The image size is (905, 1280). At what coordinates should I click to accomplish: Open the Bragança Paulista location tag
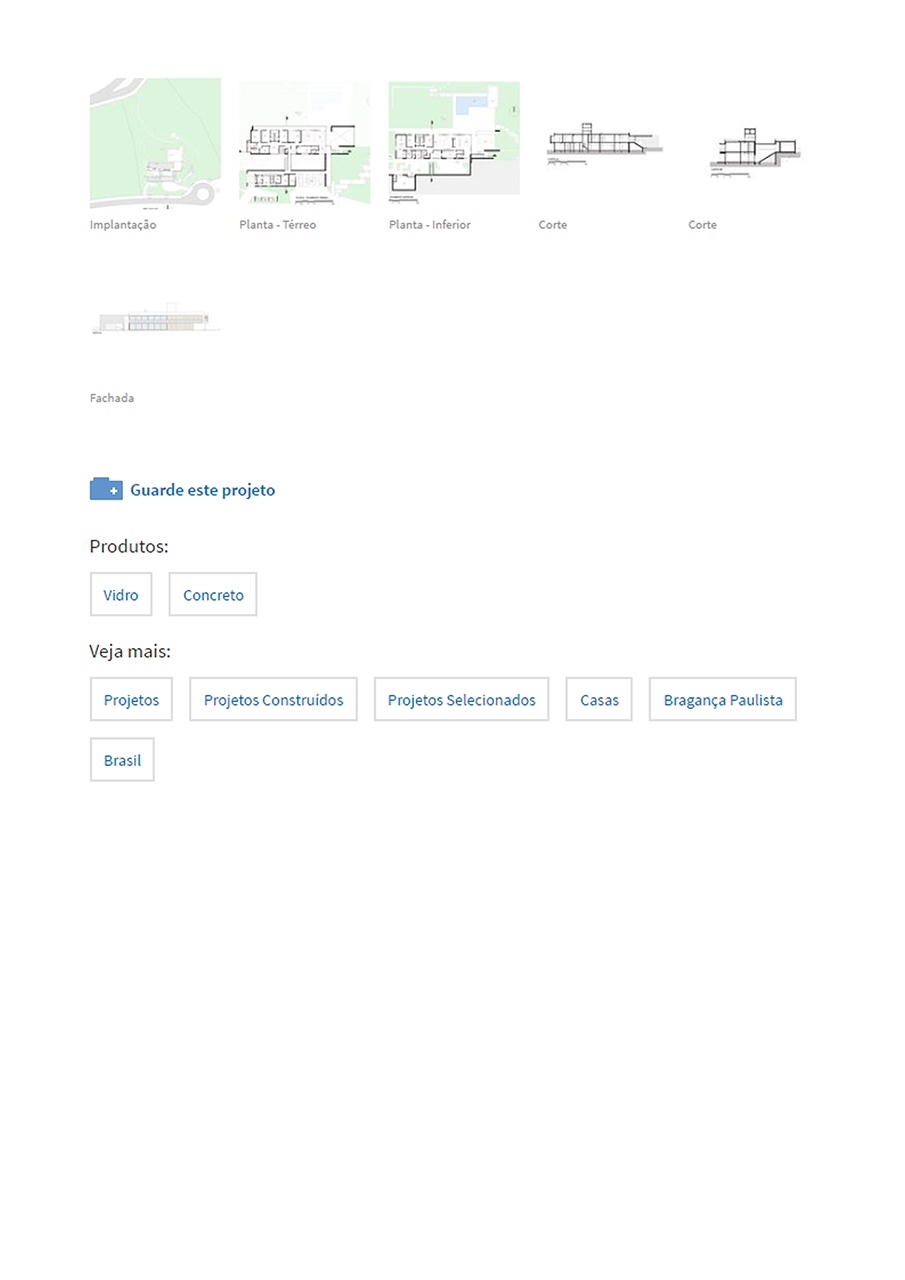coord(723,699)
